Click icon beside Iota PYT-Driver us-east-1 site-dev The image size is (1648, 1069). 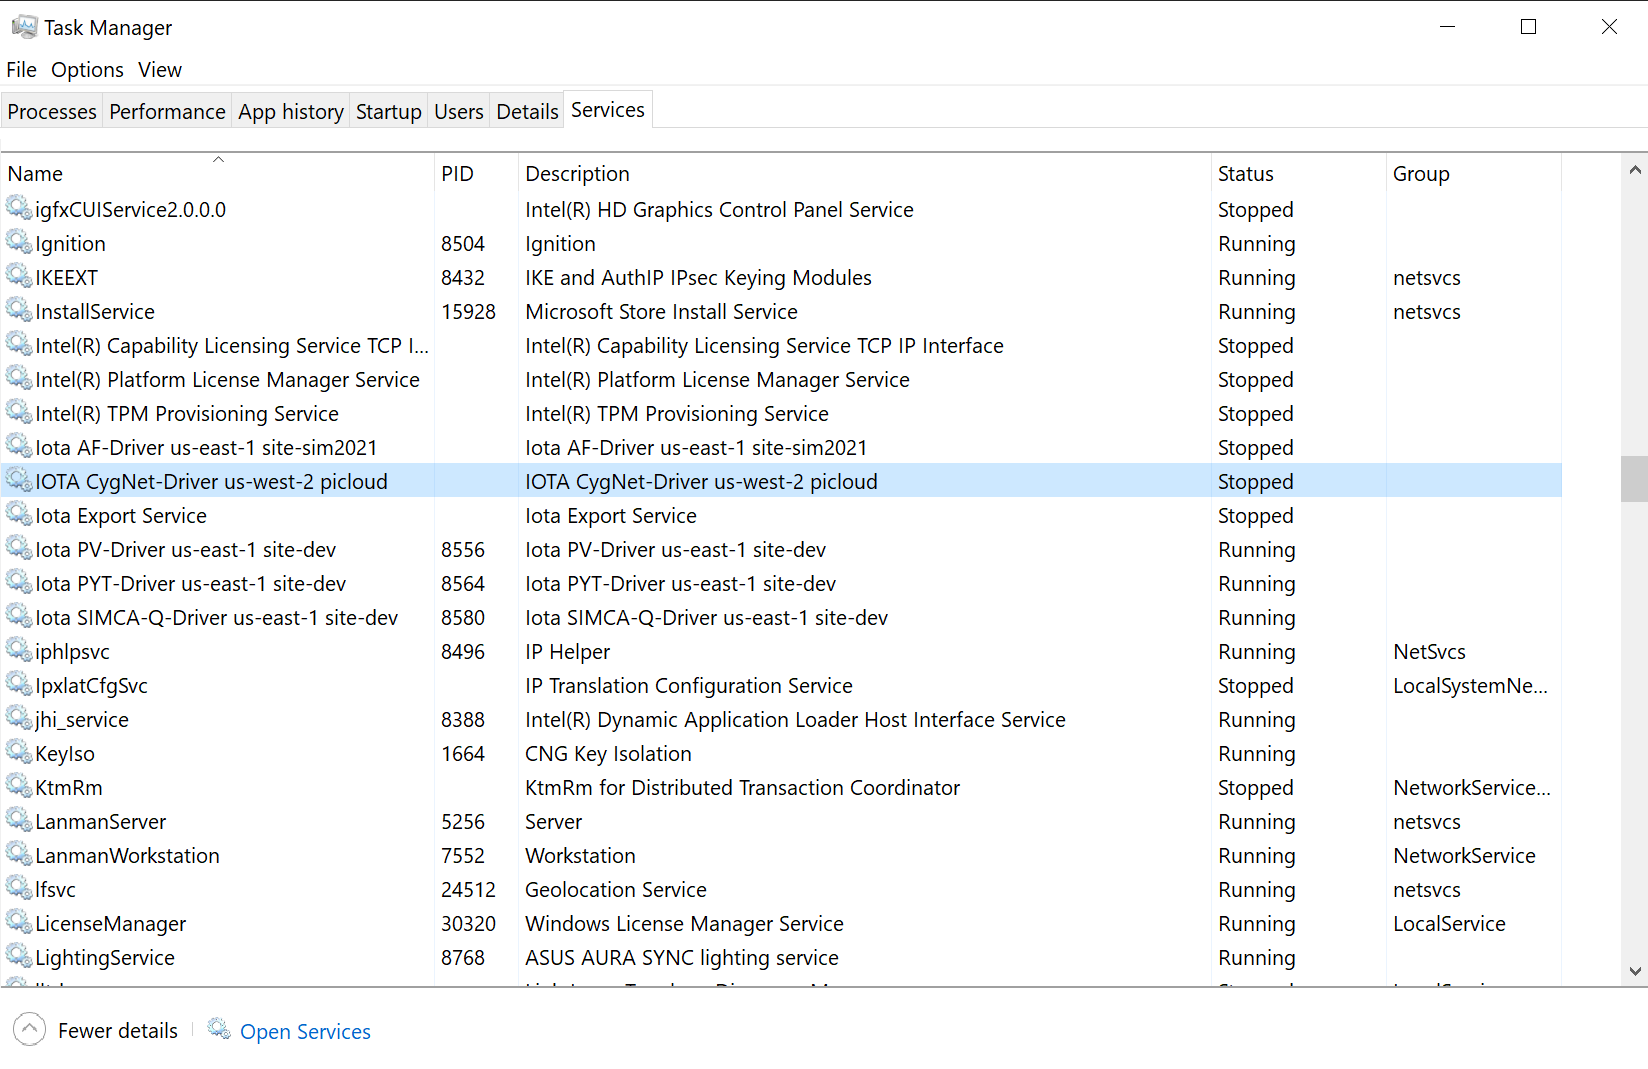(19, 582)
